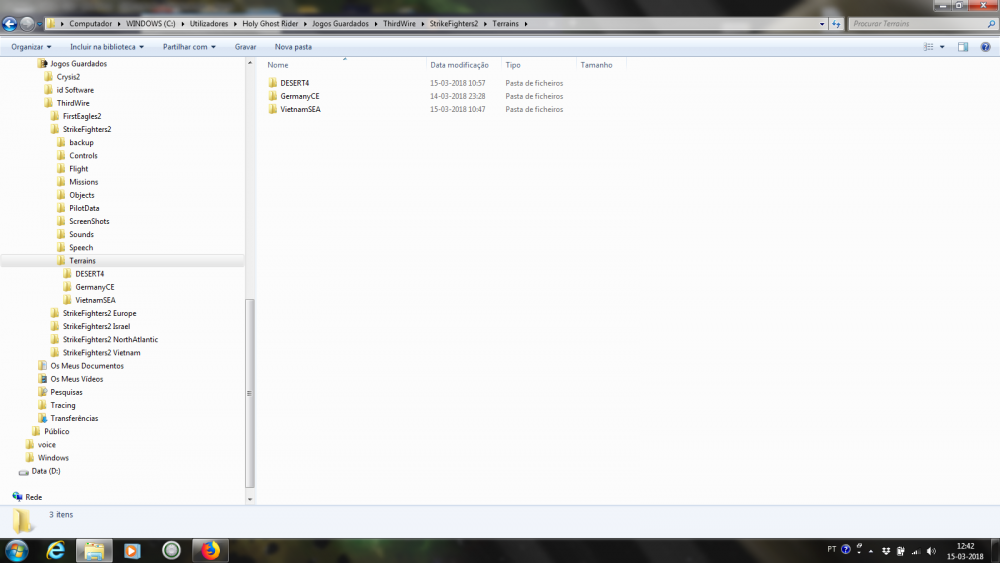
Task: Select Crysis2 in the folder tree
Action: [x=68, y=77]
